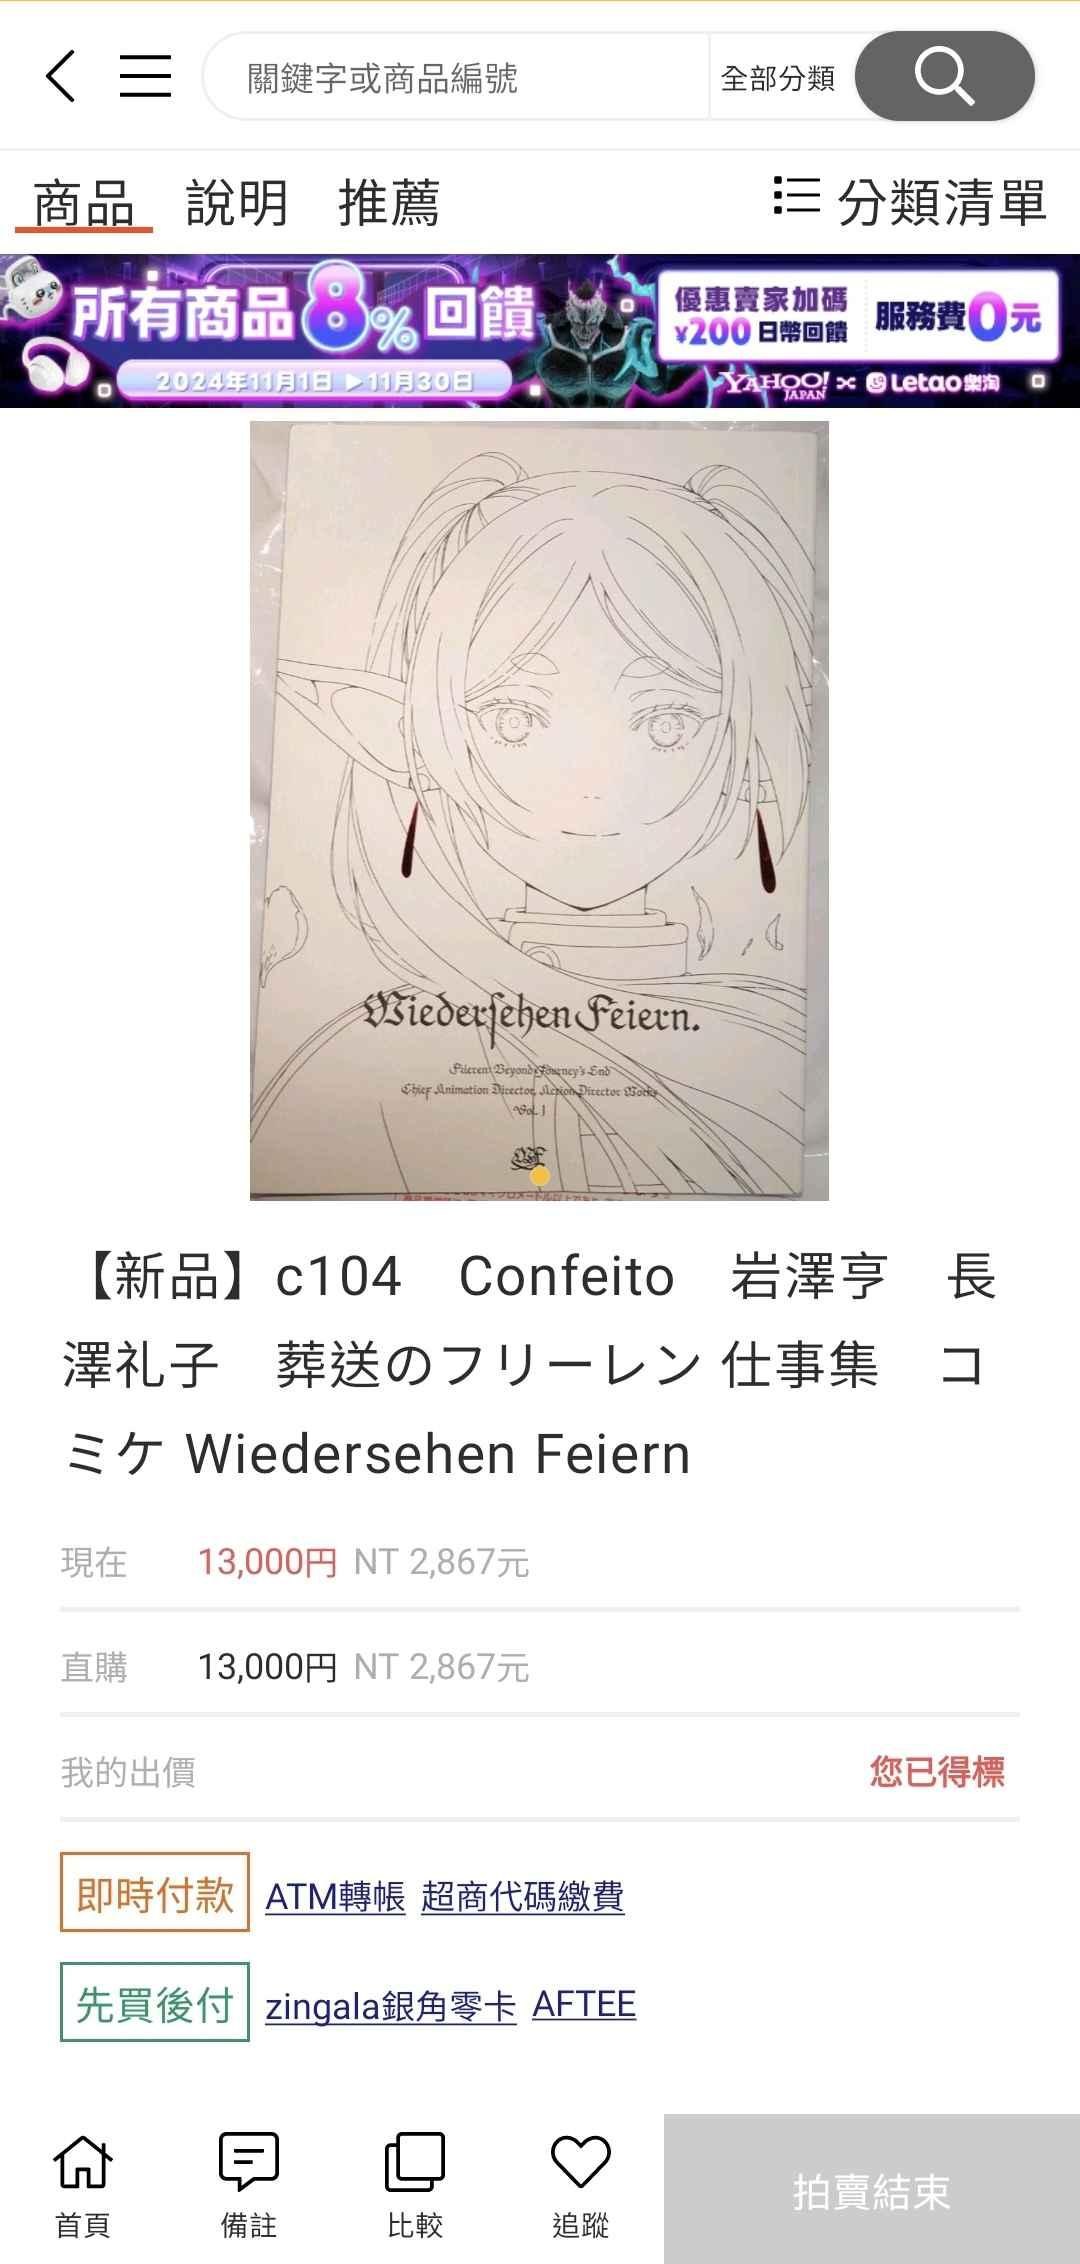
Task: Open the hamburger menu icon
Action: [145, 76]
